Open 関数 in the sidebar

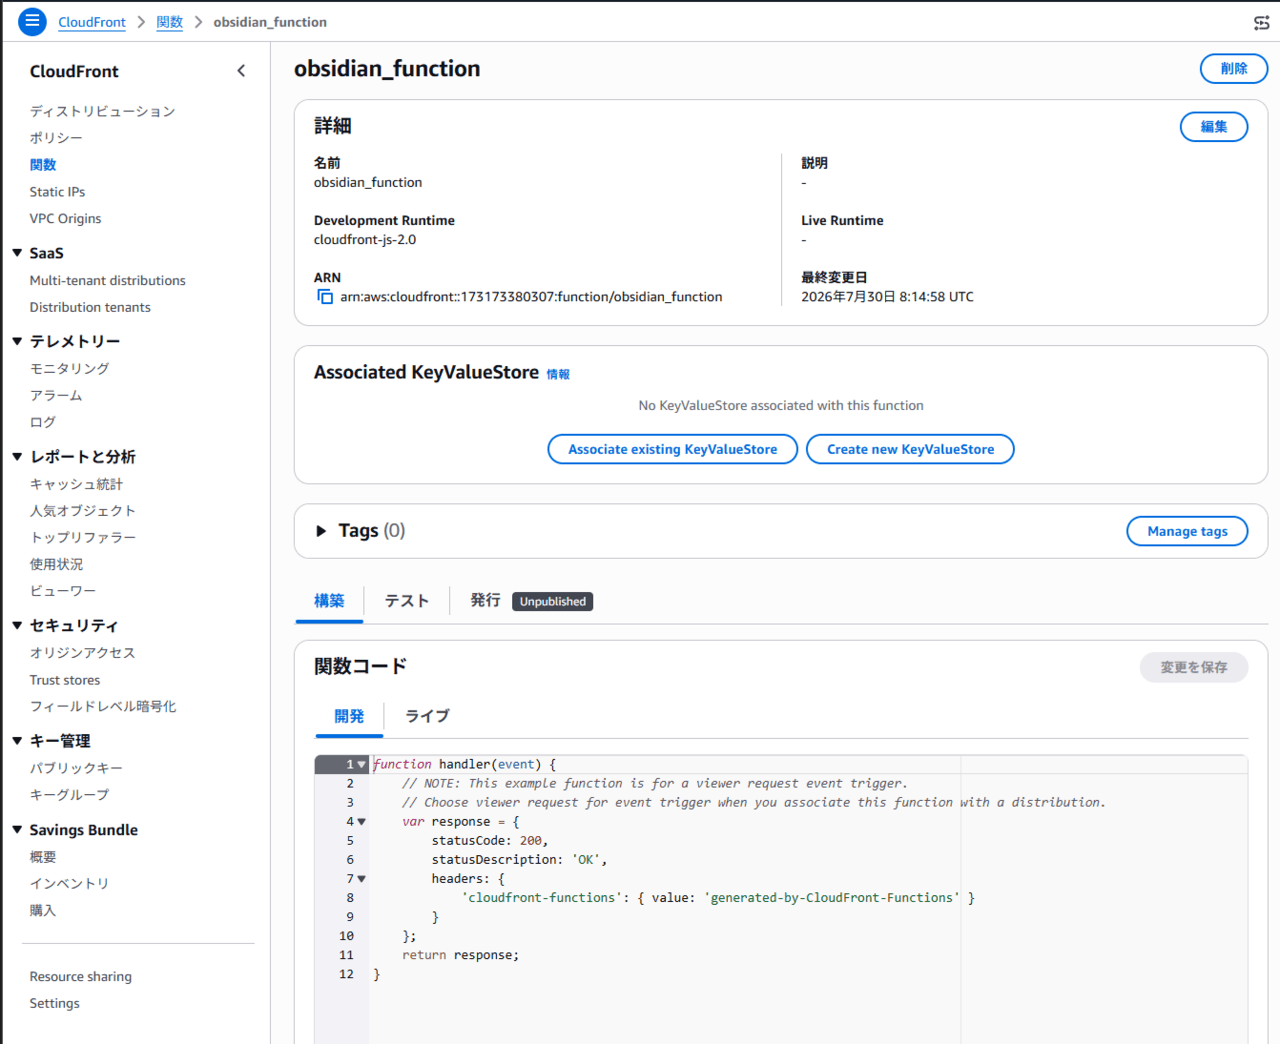pos(43,165)
